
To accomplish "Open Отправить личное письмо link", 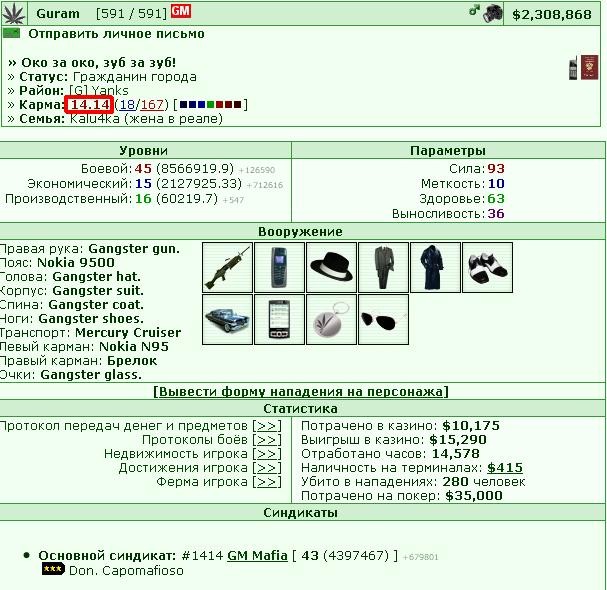I will [x=116, y=34].
